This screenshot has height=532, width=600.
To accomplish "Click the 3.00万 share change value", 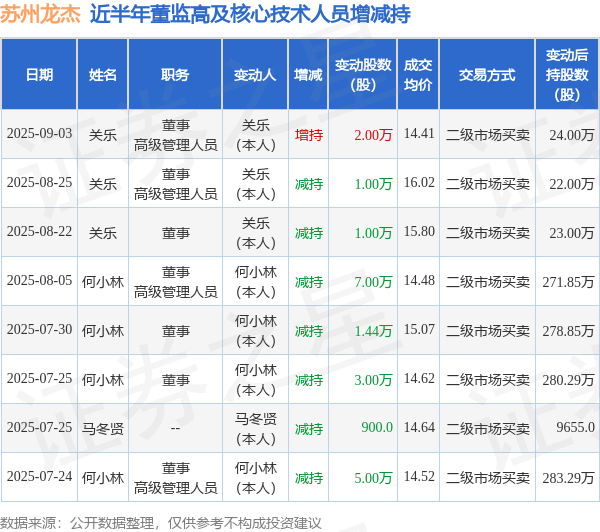I will pyautogui.click(x=373, y=380).
